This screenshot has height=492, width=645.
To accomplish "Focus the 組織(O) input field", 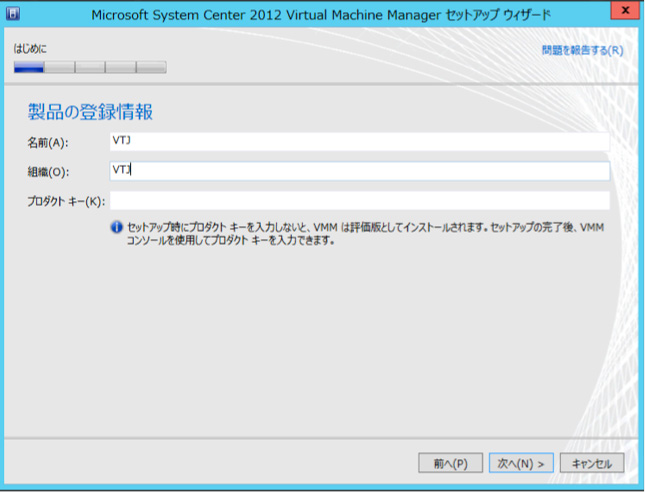I will [x=360, y=171].
